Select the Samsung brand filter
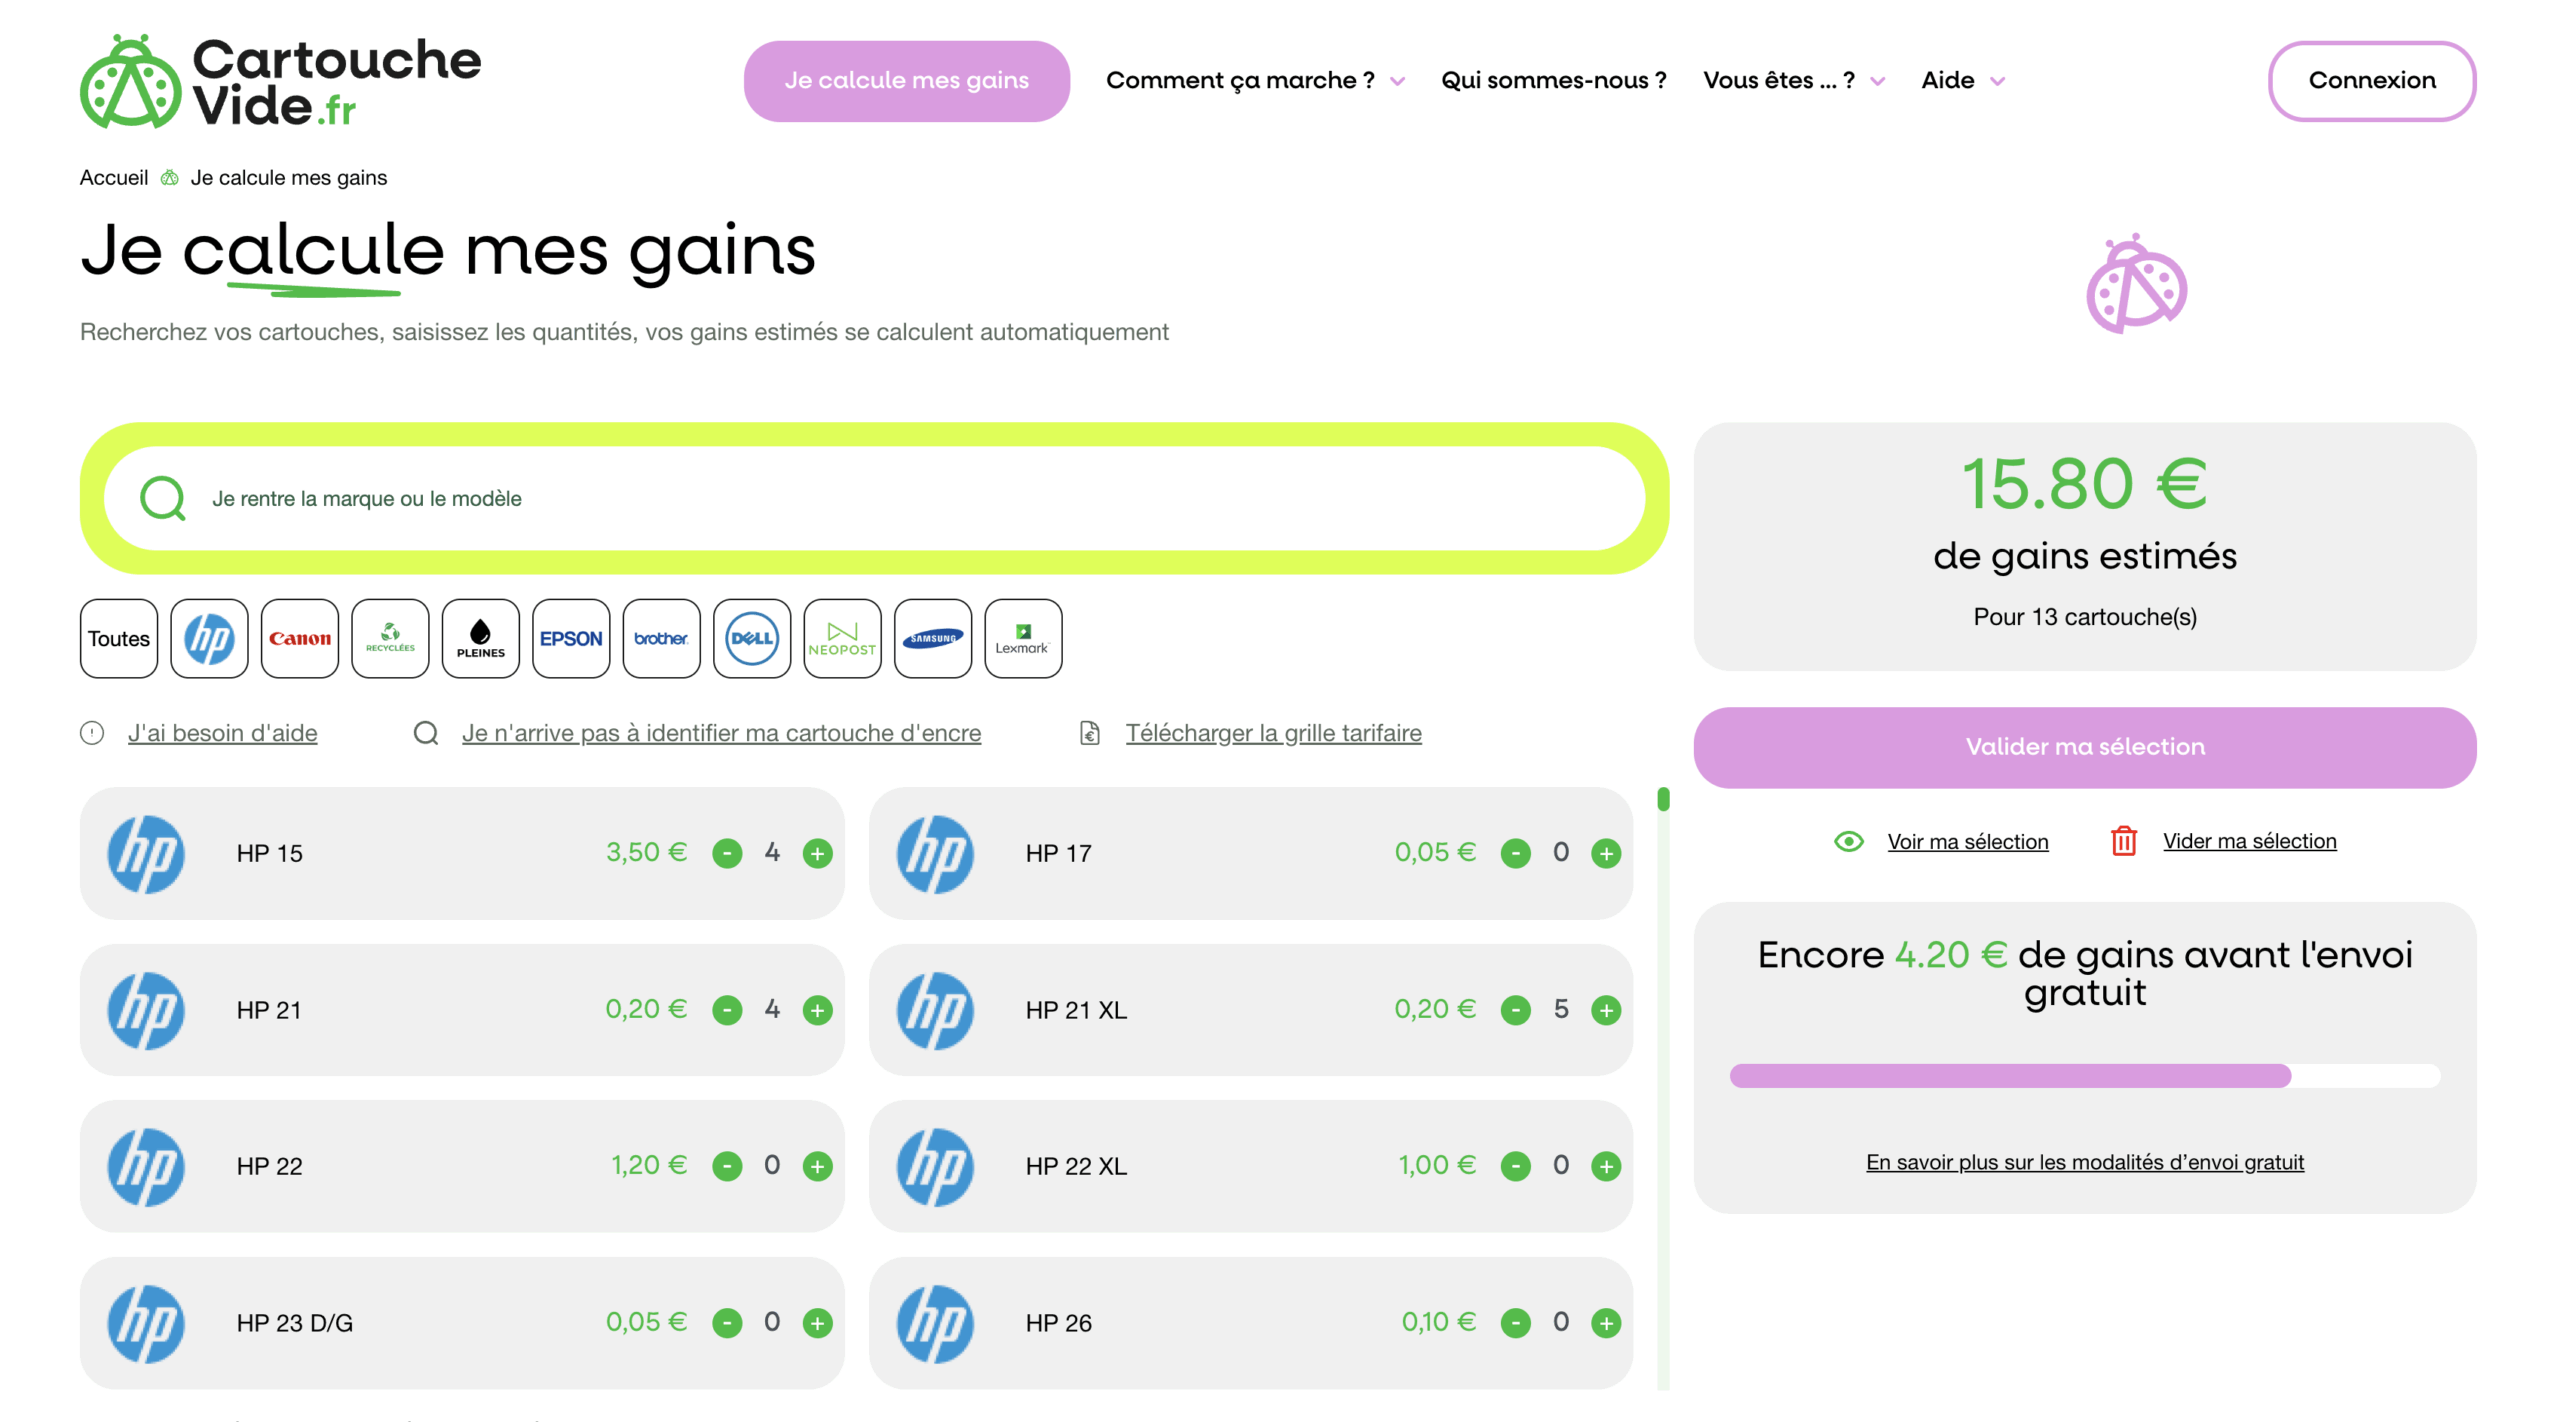This screenshot has width=2560, height=1422. coord(932,638)
